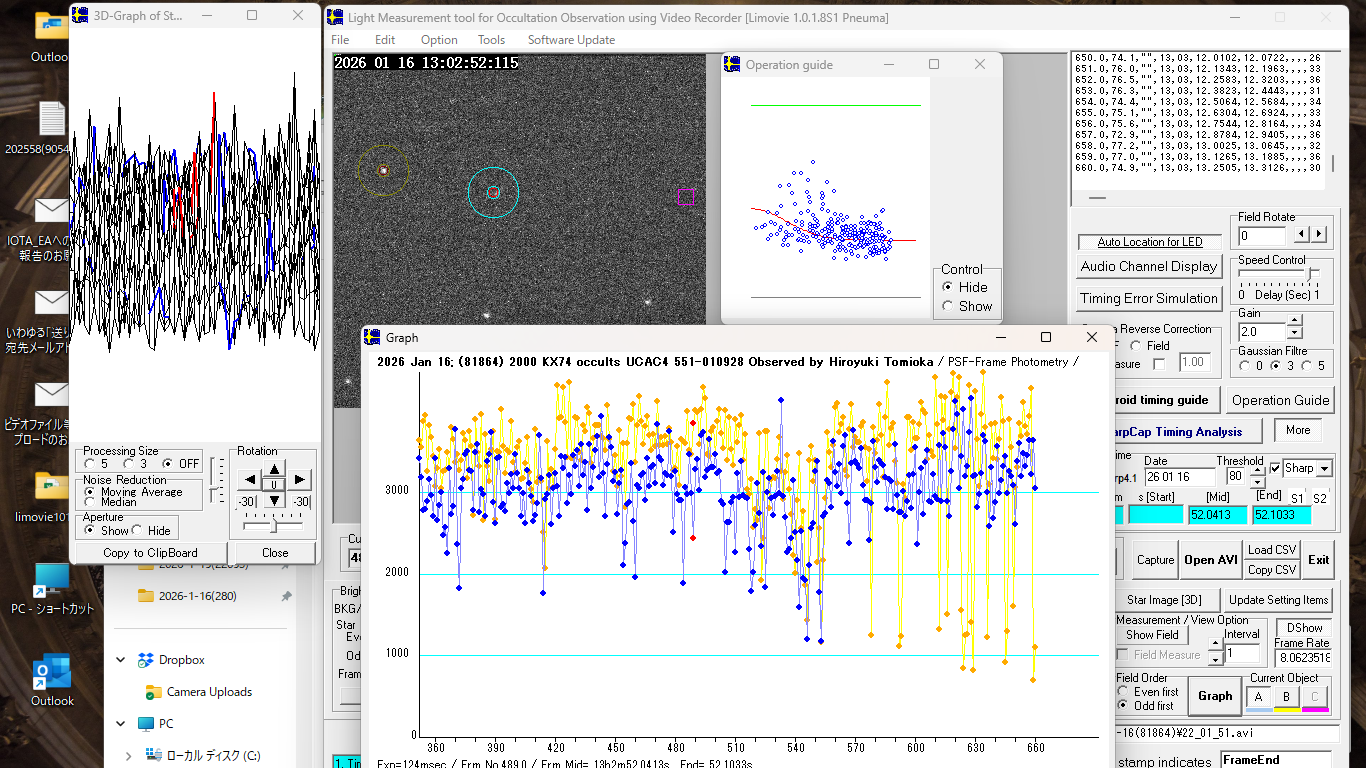Select Current Object B button
Image resolution: width=1366 pixels, height=768 pixels.
click(1286, 697)
